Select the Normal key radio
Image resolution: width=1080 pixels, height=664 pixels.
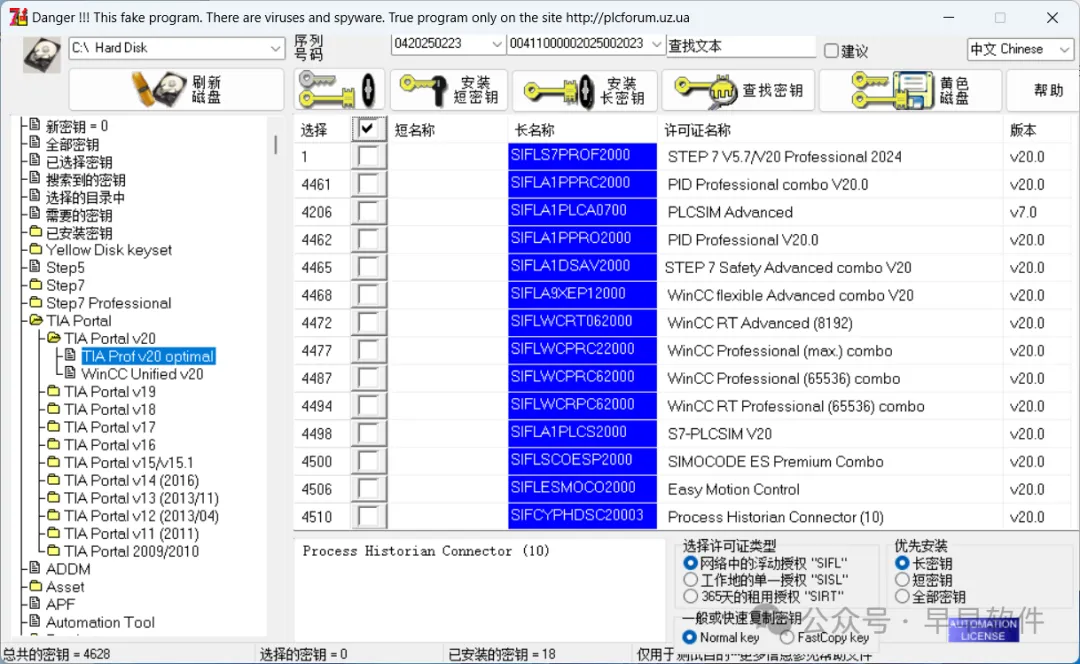[689, 637]
